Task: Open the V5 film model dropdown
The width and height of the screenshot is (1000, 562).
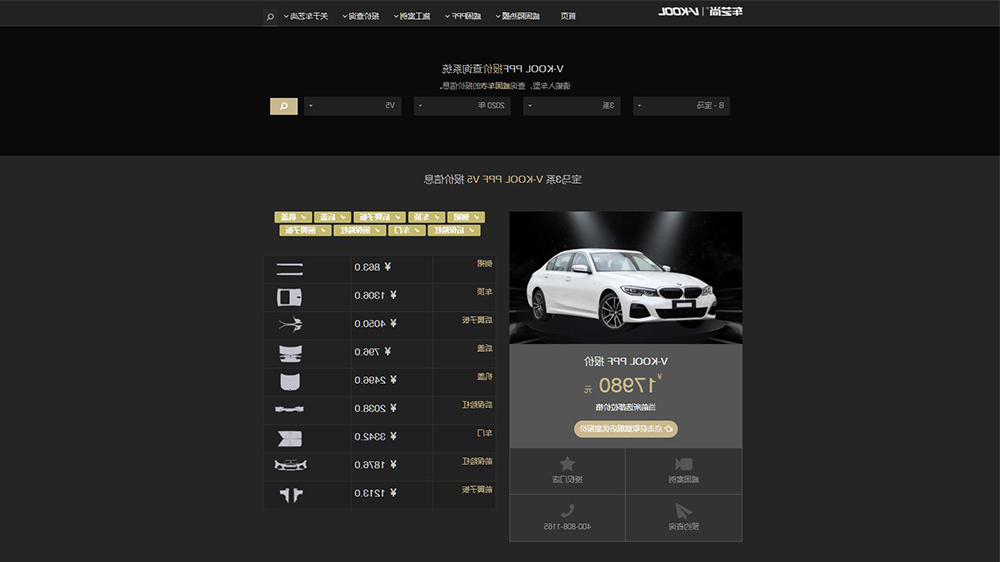Action: [353, 106]
